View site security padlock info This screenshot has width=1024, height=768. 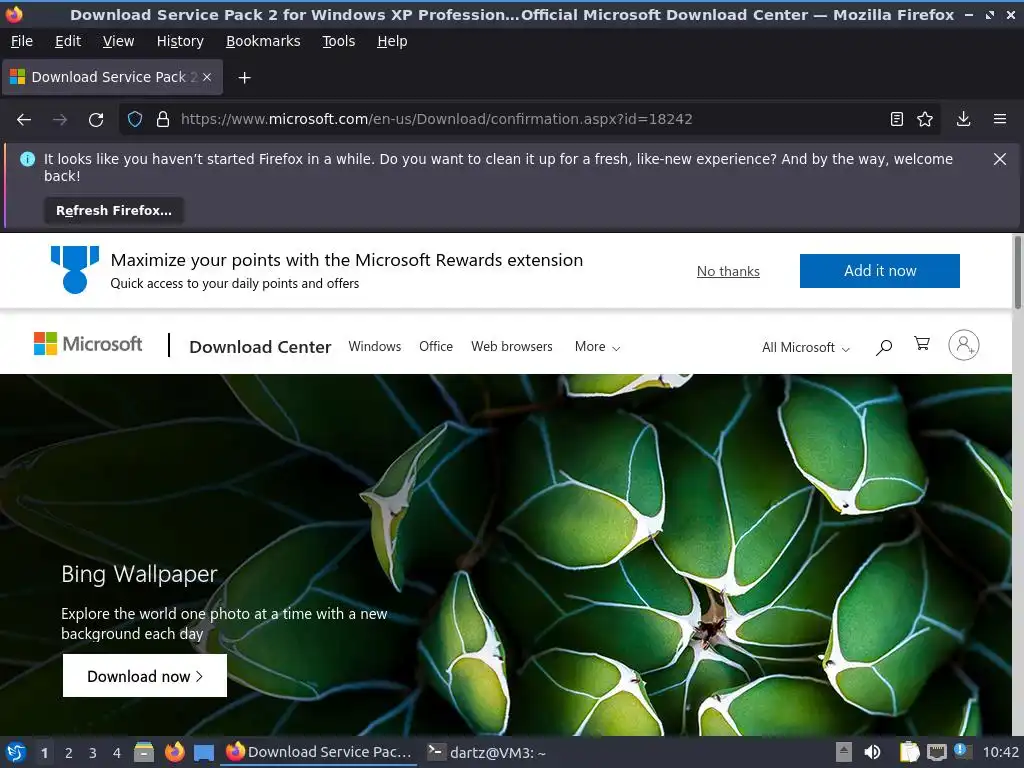tap(163, 119)
